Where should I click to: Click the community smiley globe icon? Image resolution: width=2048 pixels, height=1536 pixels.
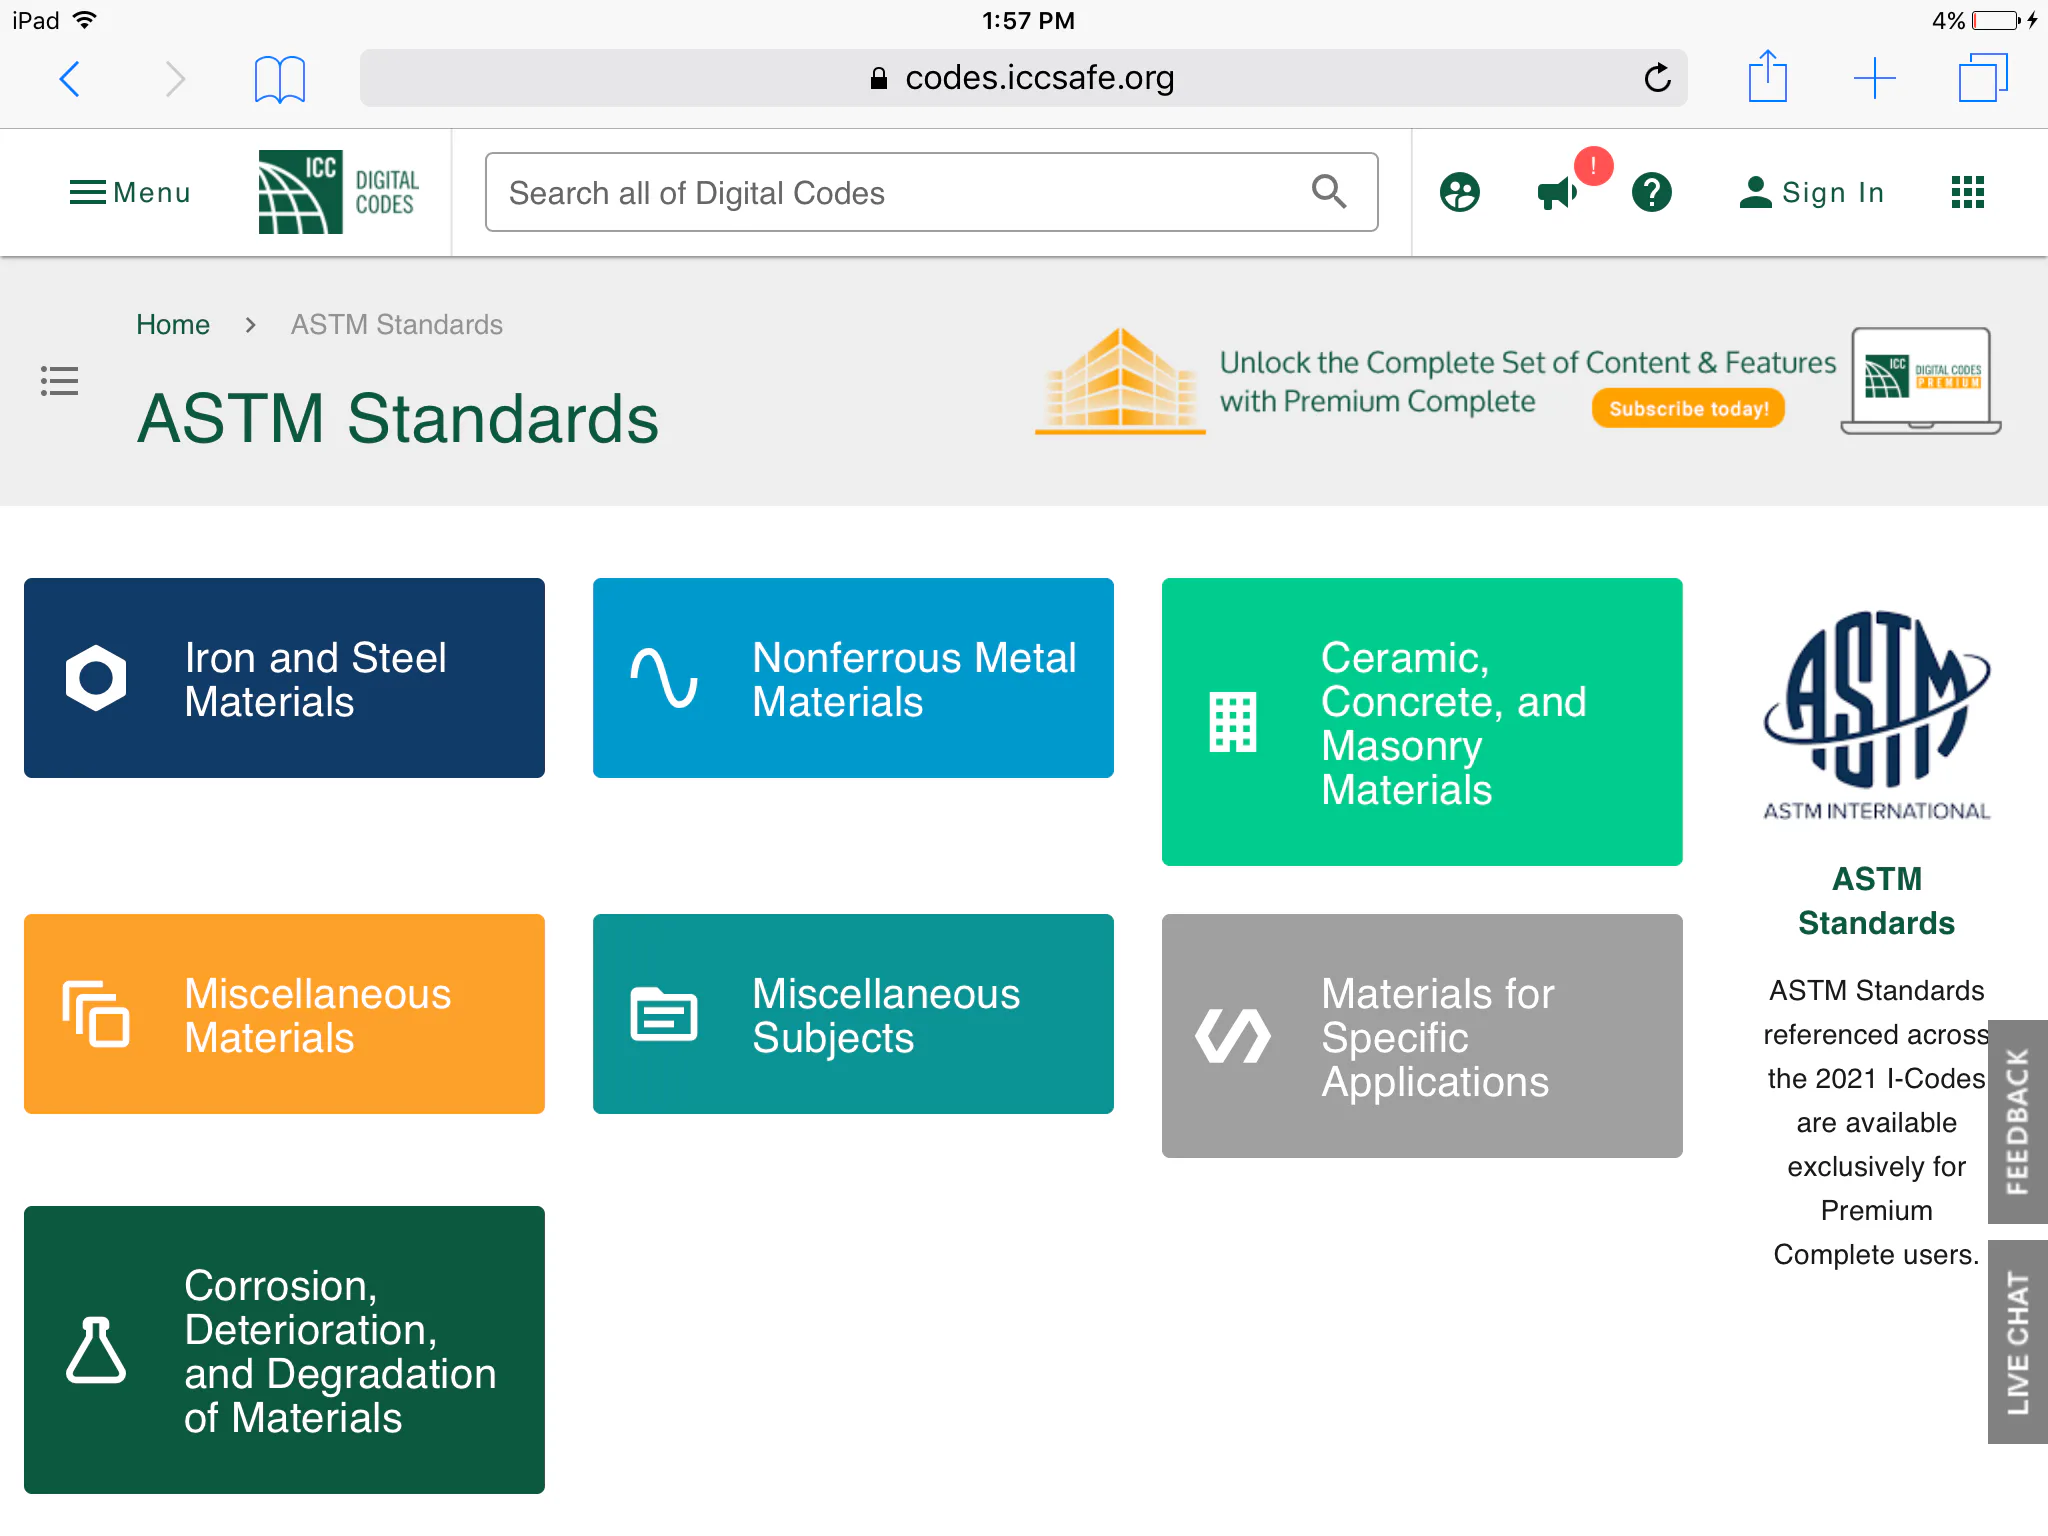[1460, 192]
